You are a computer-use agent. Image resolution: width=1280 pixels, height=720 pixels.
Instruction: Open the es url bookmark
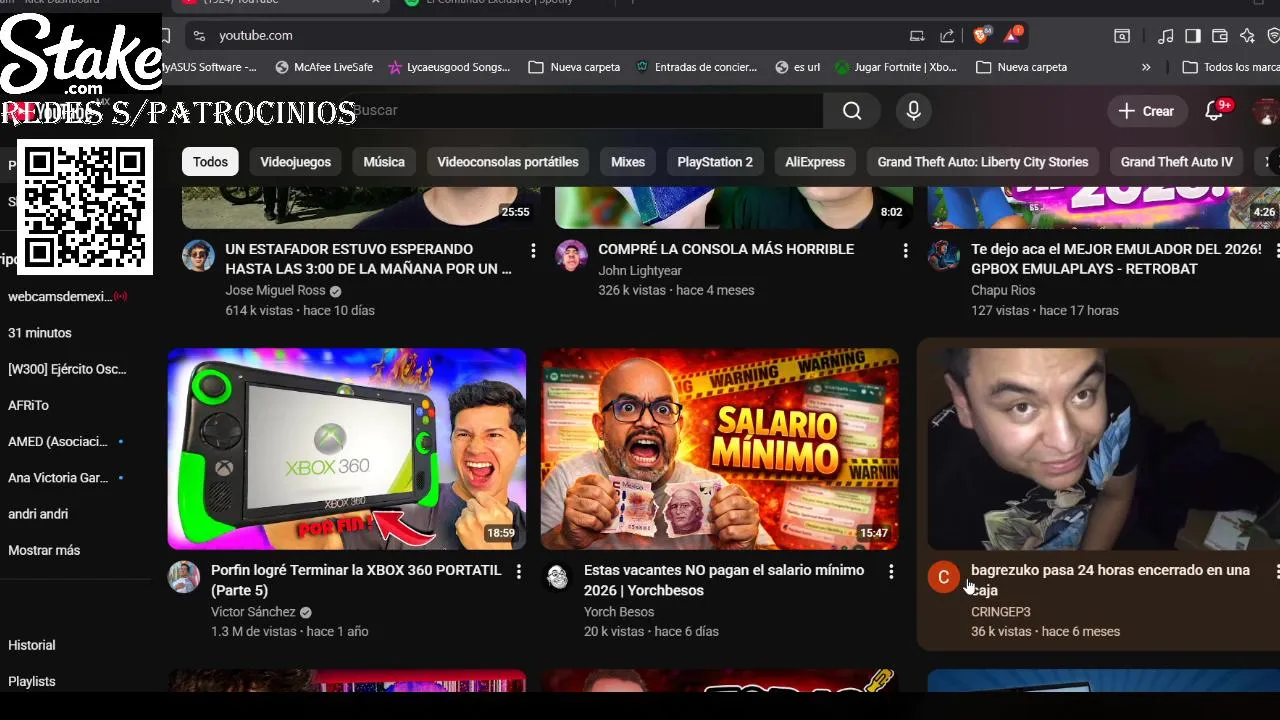(798, 67)
